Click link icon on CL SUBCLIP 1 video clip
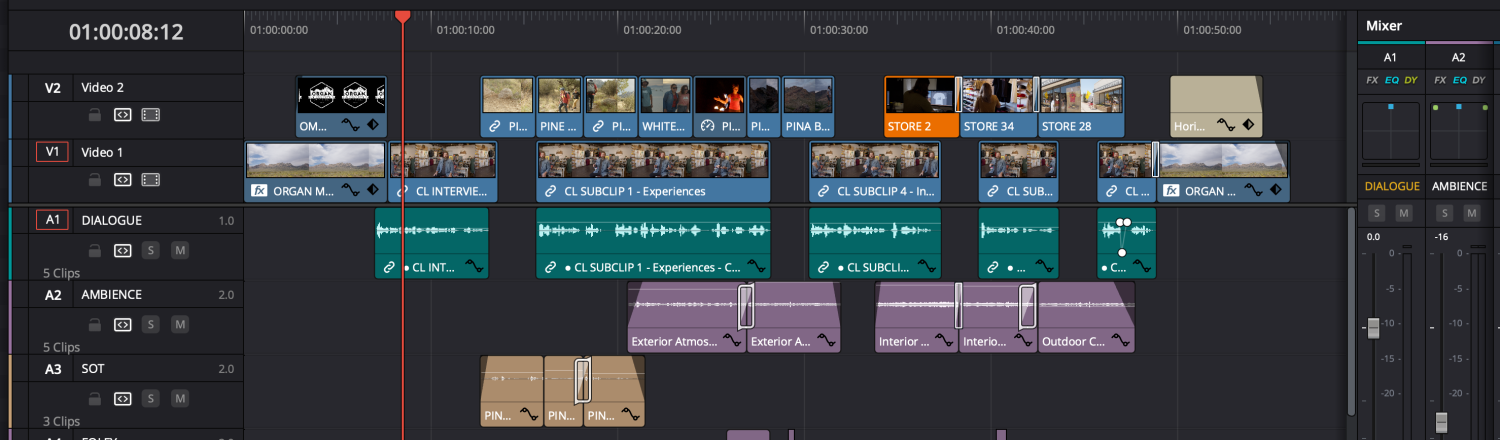The image size is (1500, 440). [550, 190]
